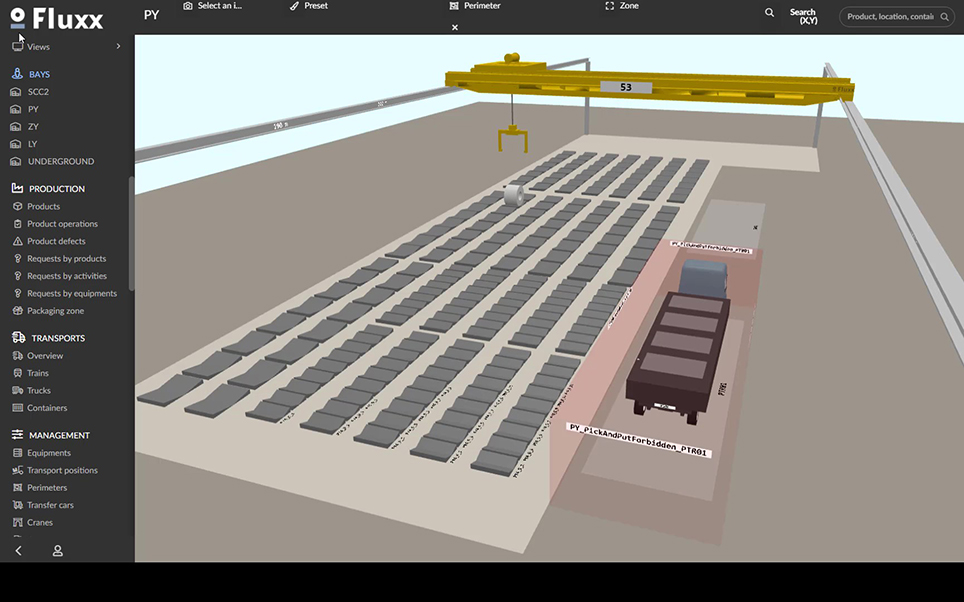This screenshot has width=964, height=602.
Task: Expand the Views menu
Action: point(38,46)
